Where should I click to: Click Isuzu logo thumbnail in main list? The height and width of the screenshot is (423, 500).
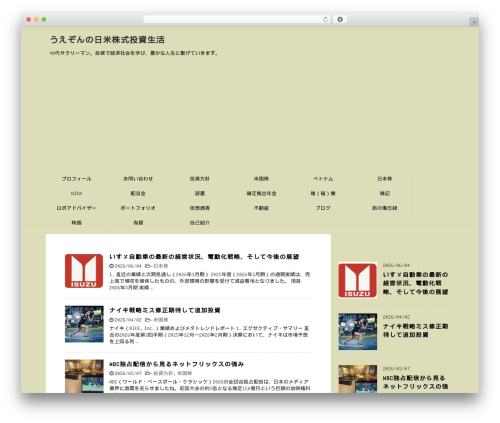point(84,271)
